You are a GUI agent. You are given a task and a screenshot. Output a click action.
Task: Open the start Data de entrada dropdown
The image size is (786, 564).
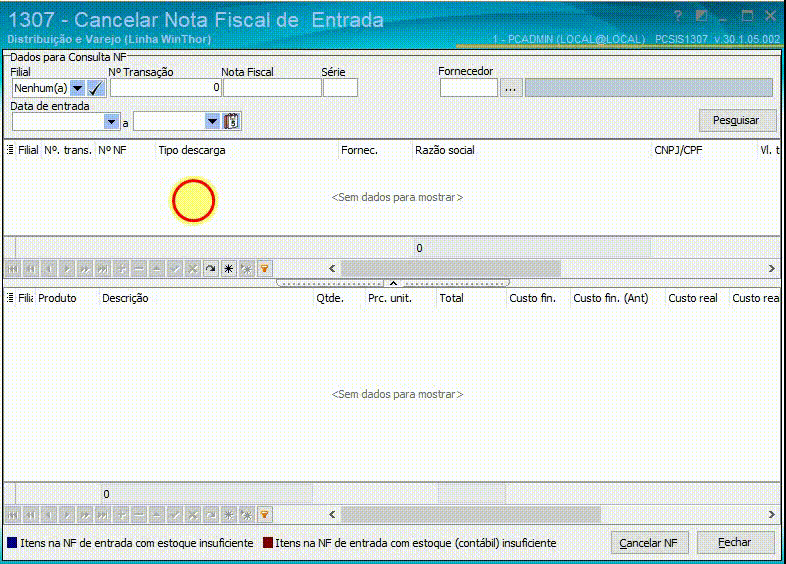pyautogui.click(x=111, y=121)
